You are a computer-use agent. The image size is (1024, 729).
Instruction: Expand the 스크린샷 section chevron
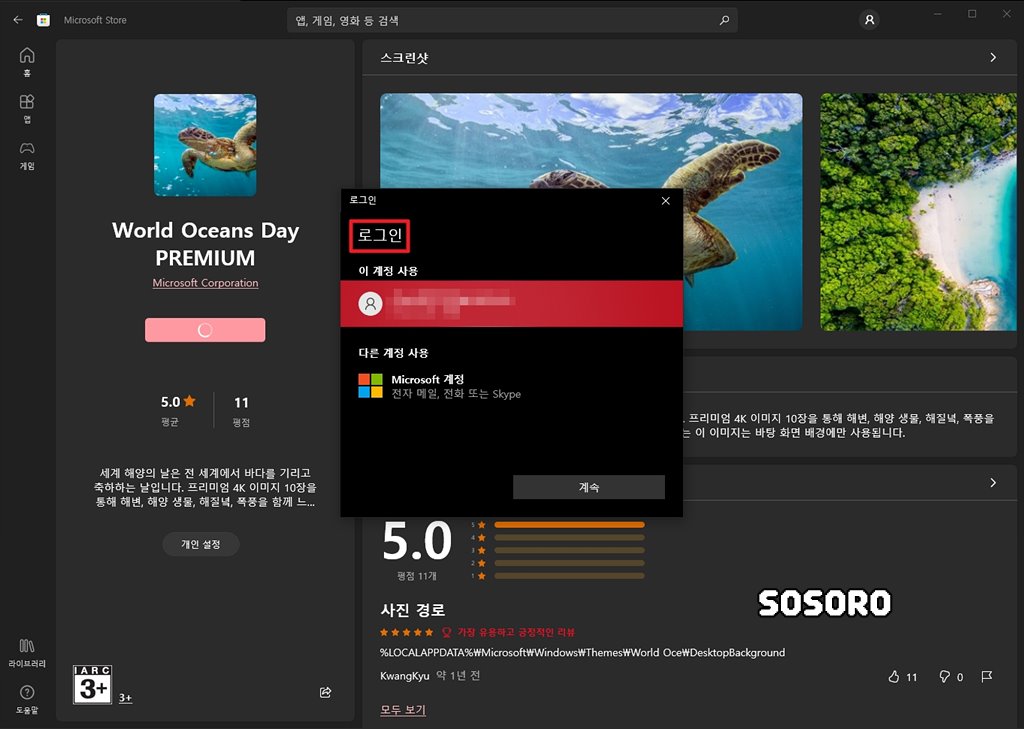tap(993, 57)
